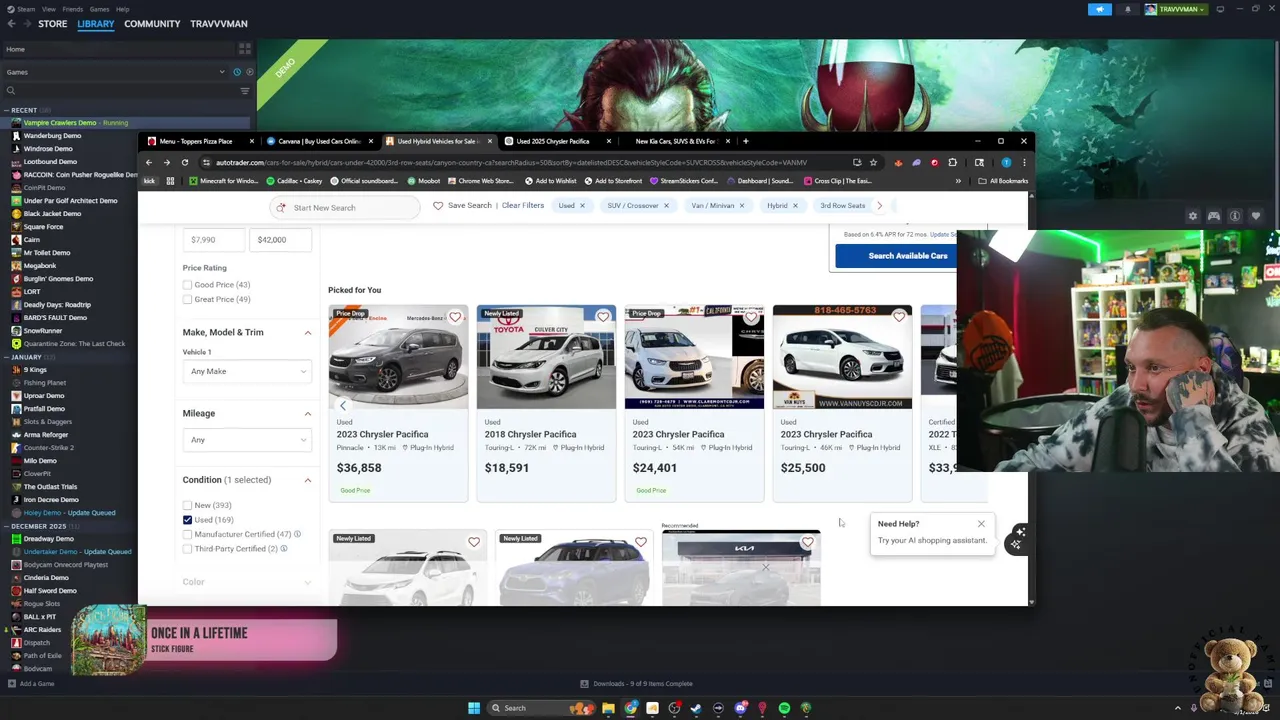Open Chrome apps grid in bookmarks bar
Image resolution: width=1280 pixels, height=720 pixels.
click(x=170, y=181)
